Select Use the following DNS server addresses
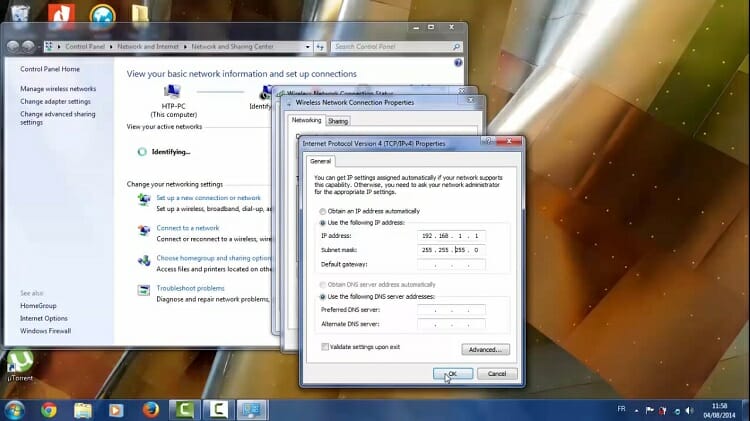 click(322, 297)
